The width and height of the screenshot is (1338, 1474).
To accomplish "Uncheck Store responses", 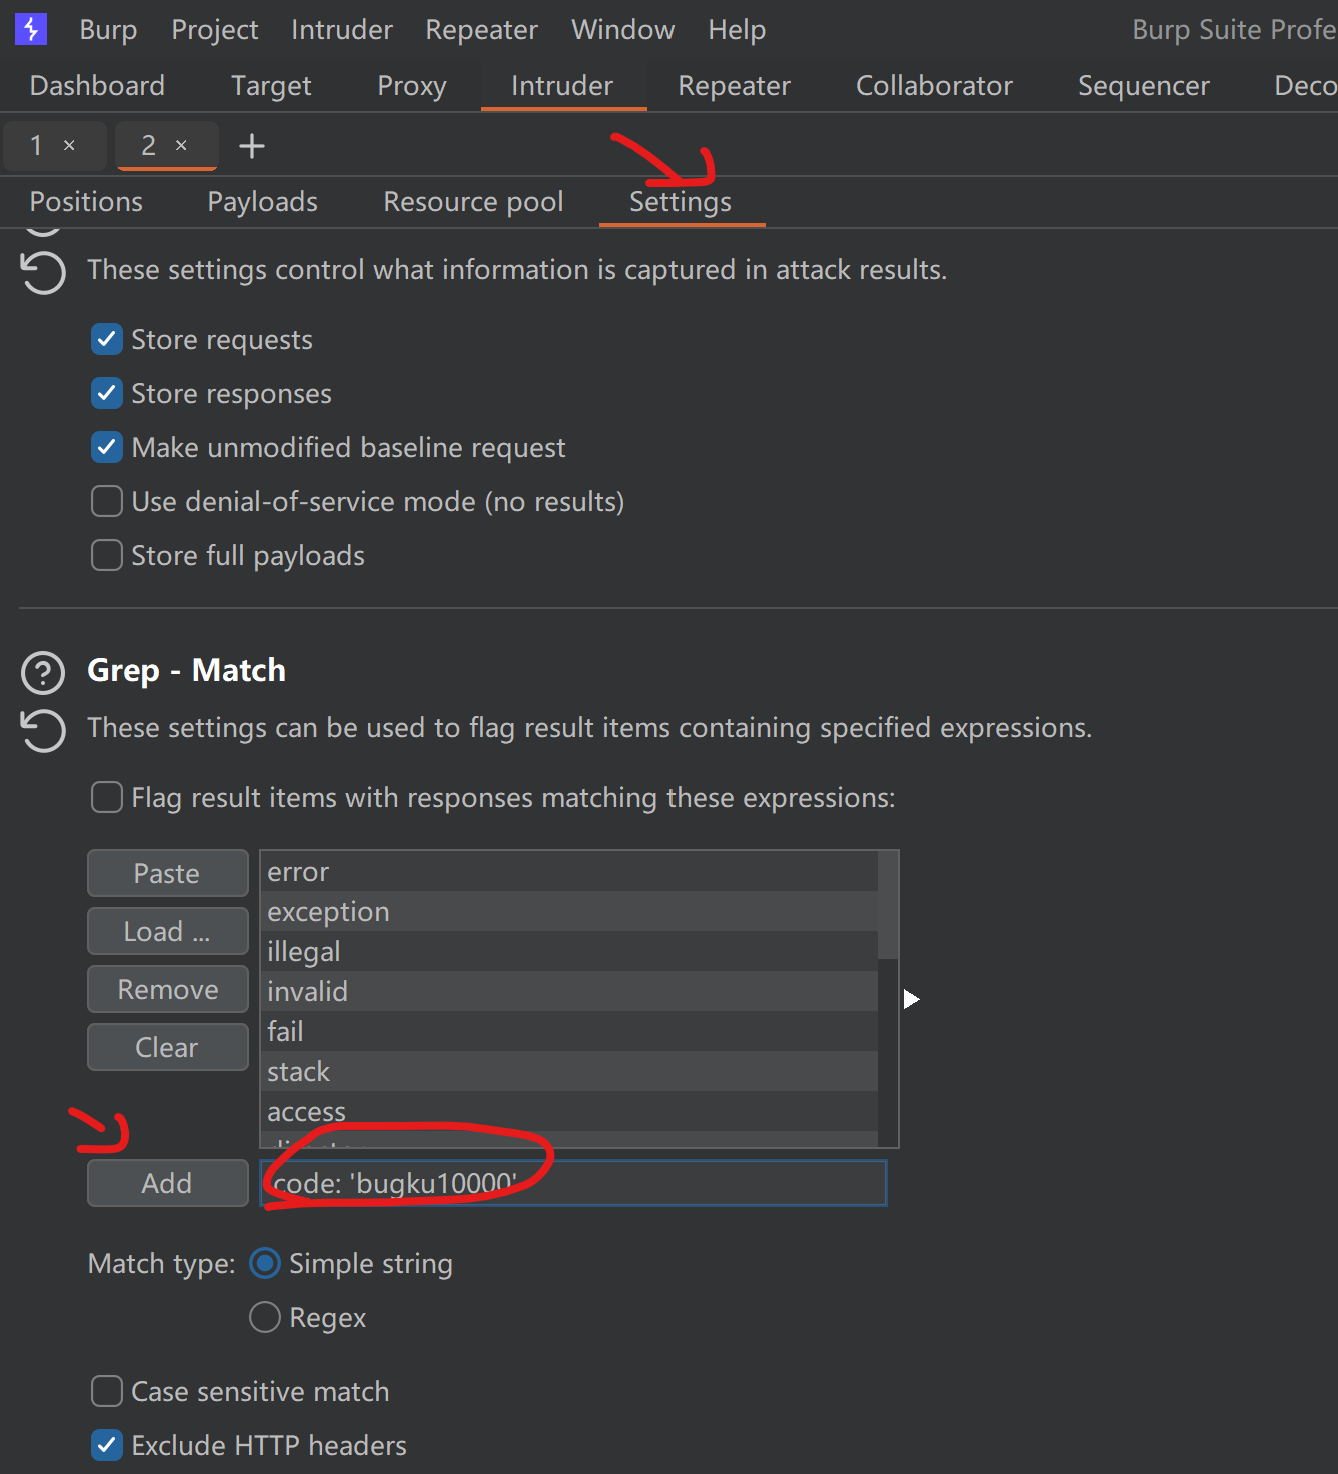I will tap(107, 393).
